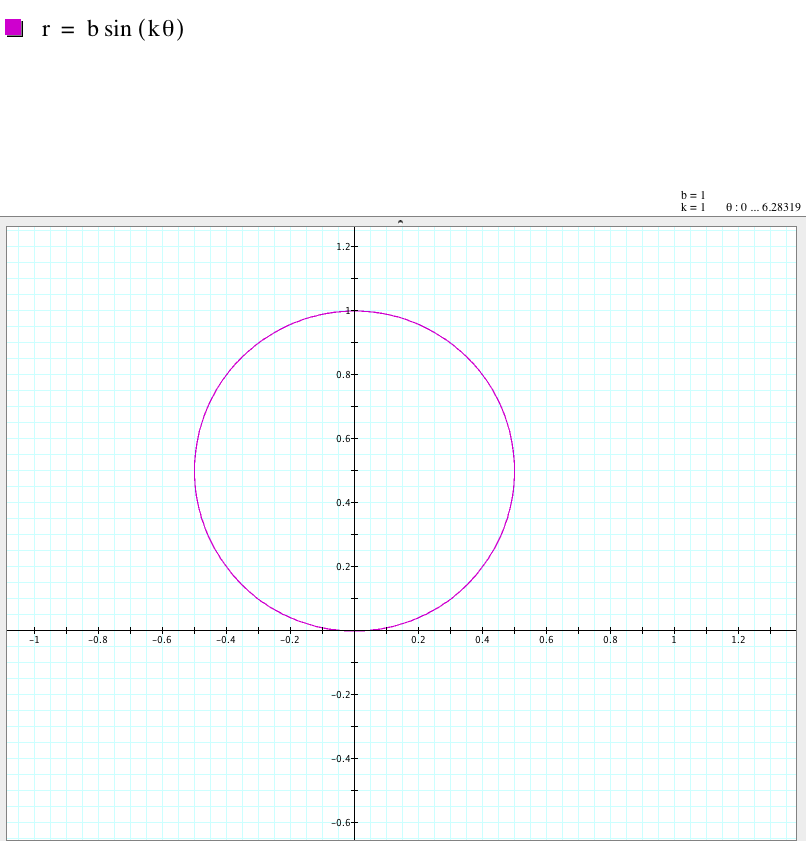Click the -0.6 label on the vertical axis
Screen dimensions: 806x841
(341, 822)
